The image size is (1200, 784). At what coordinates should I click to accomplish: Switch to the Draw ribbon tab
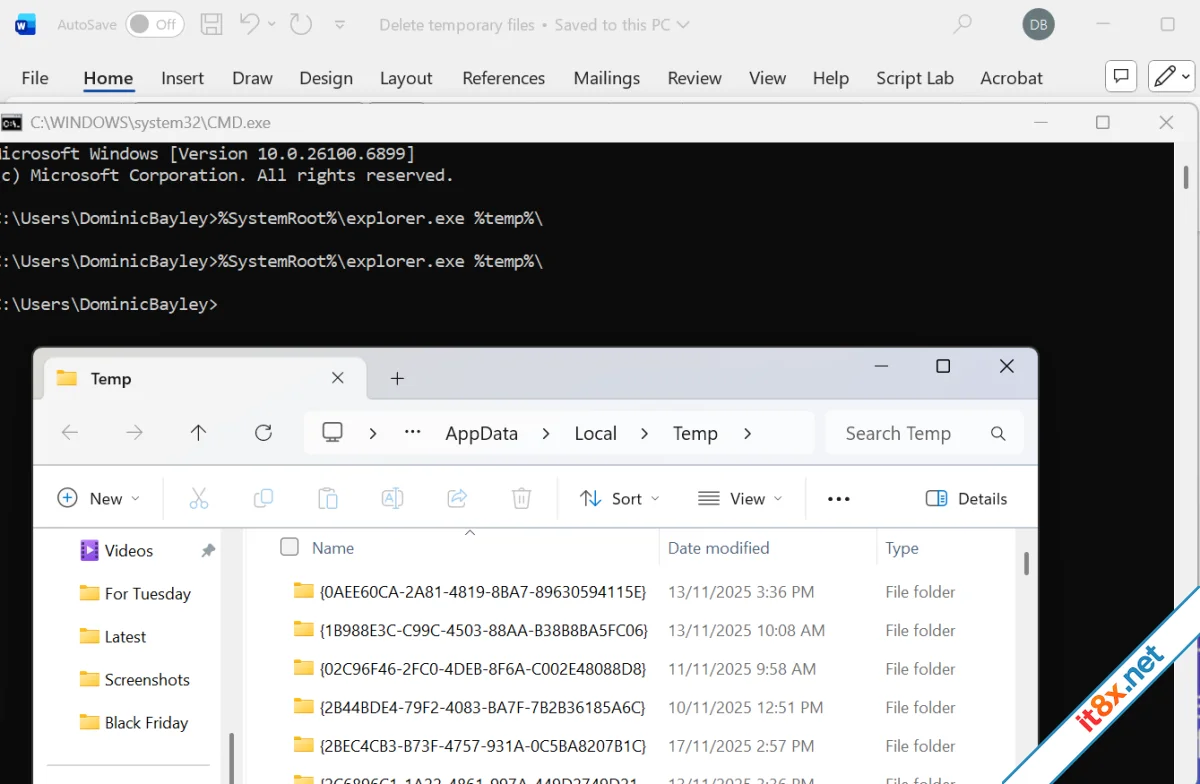pyautogui.click(x=252, y=78)
